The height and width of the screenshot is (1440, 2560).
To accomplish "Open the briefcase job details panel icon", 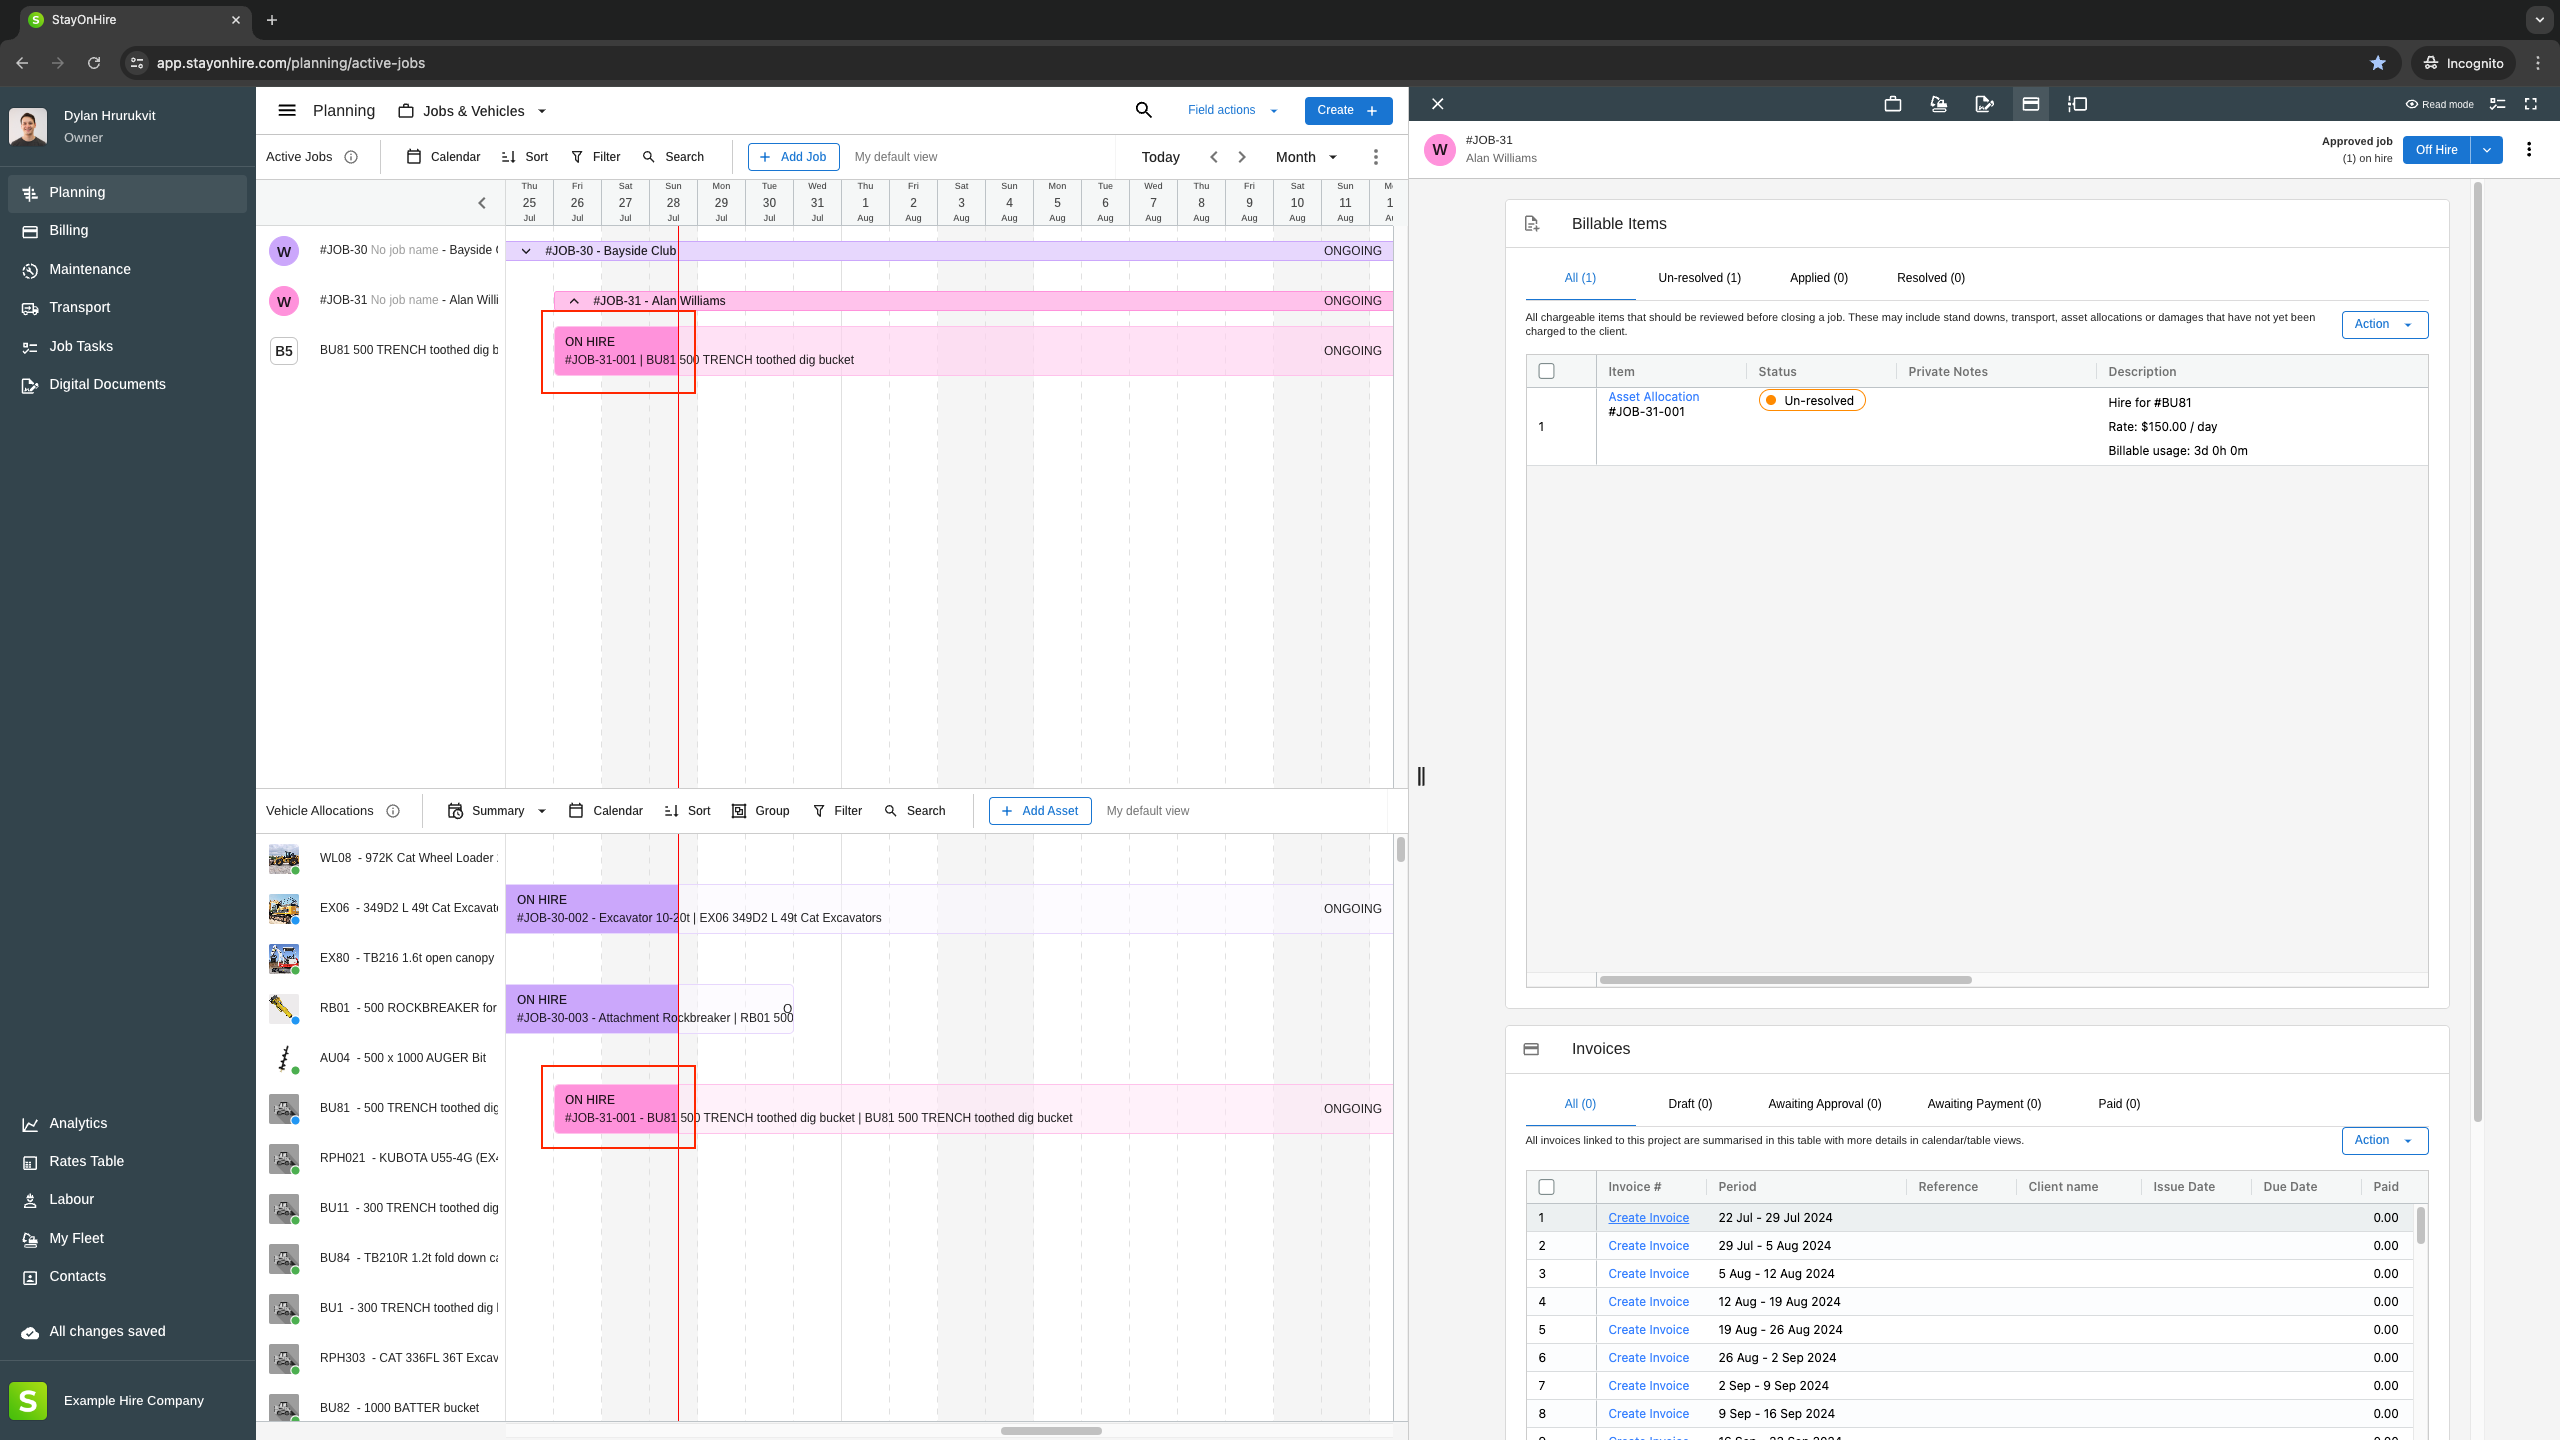I will (1892, 104).
